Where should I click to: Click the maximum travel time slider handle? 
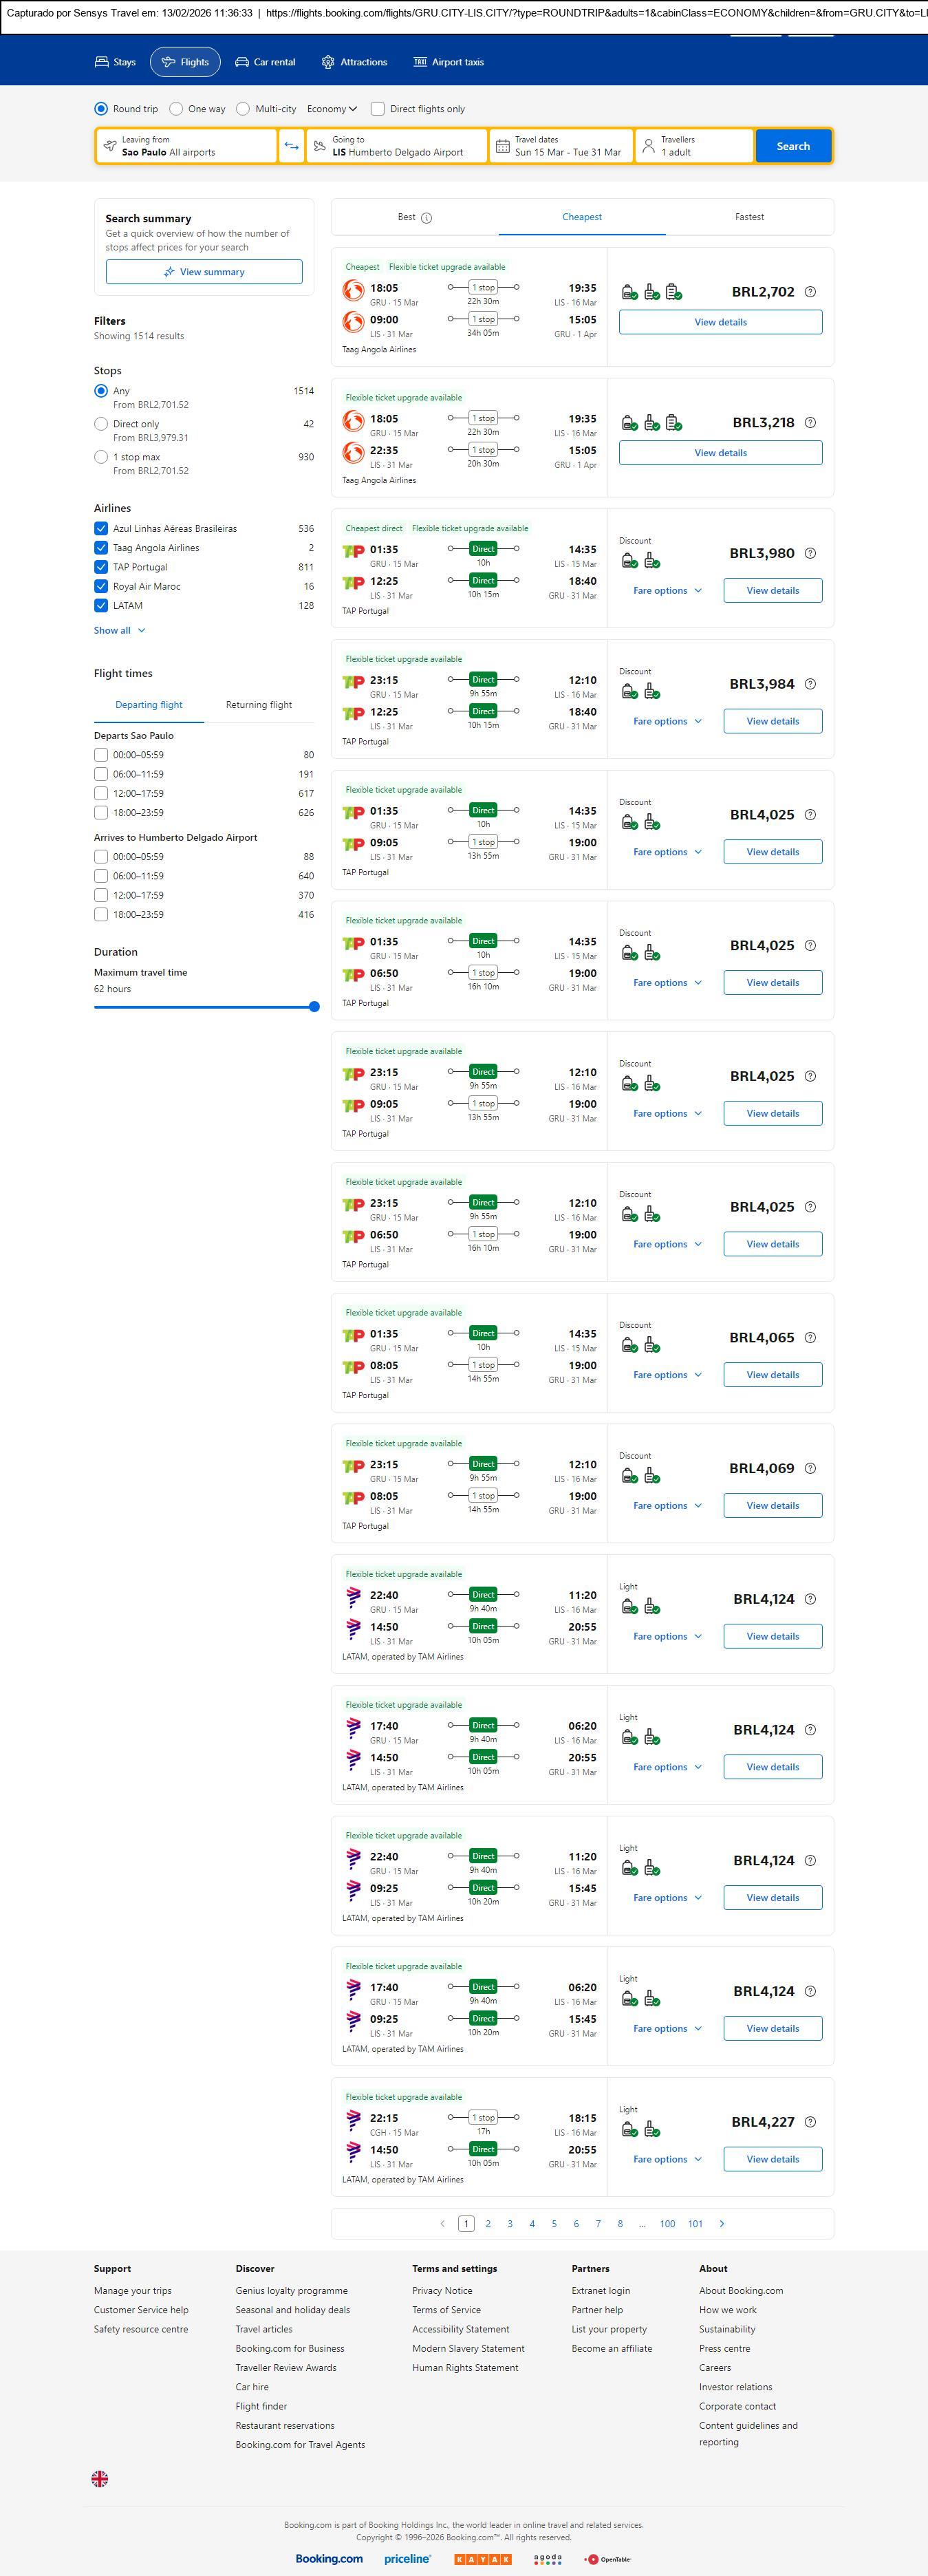click(314, 1007)
